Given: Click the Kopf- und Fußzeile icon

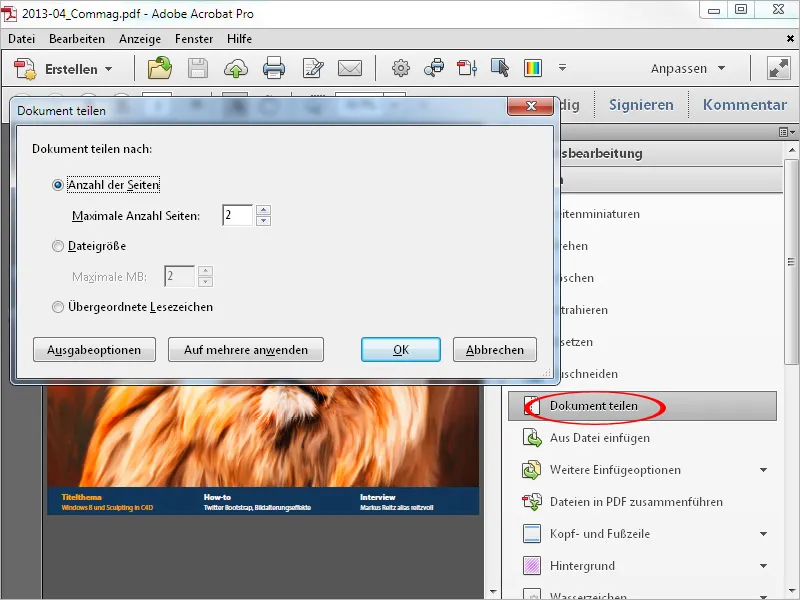Looking at the screenshot, I should tap(532, 534).
